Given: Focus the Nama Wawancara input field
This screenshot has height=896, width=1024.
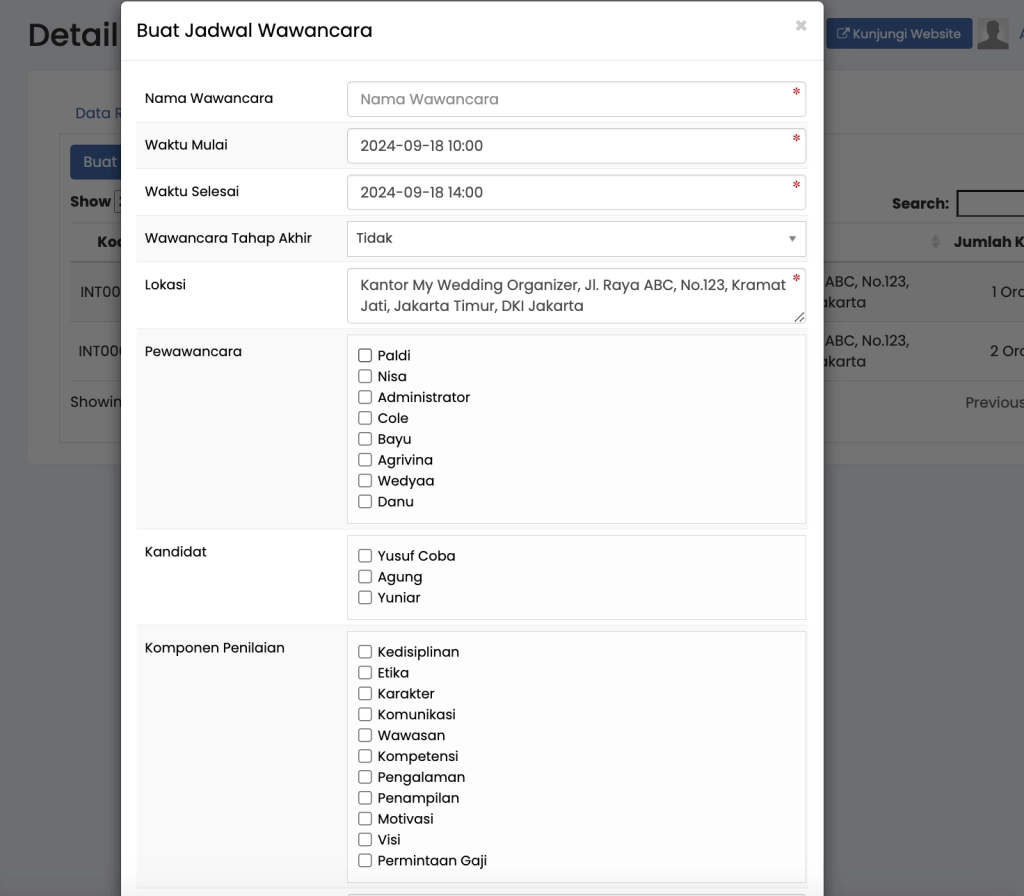Looking at the screenshot, I should 576,99.
